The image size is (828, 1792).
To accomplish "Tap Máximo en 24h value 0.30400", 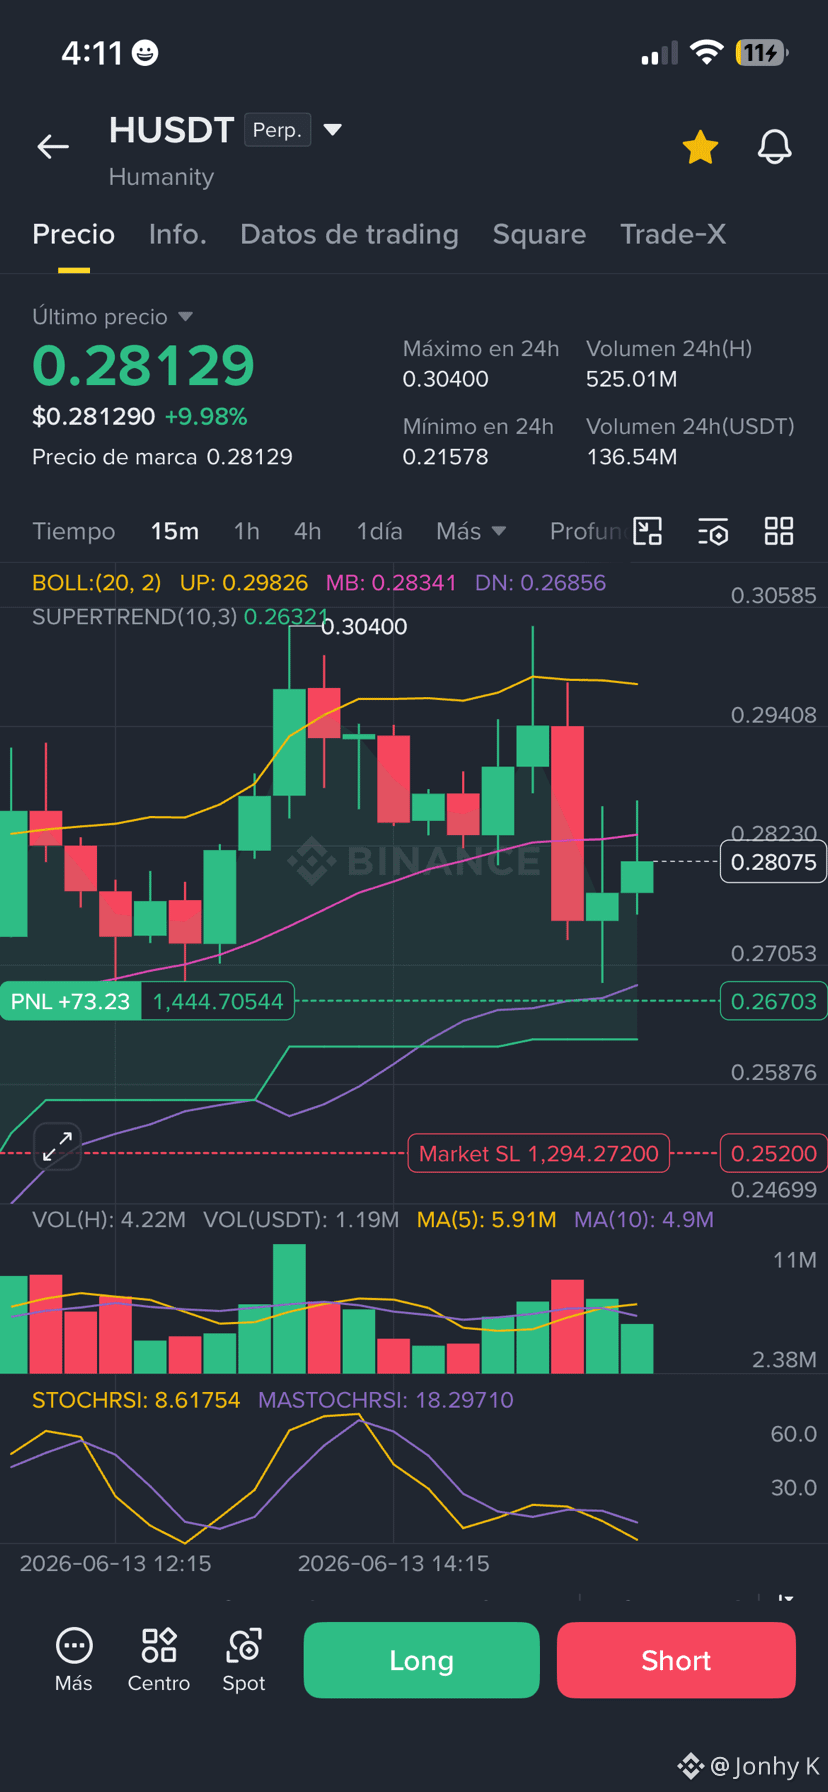I will point(445,380).
